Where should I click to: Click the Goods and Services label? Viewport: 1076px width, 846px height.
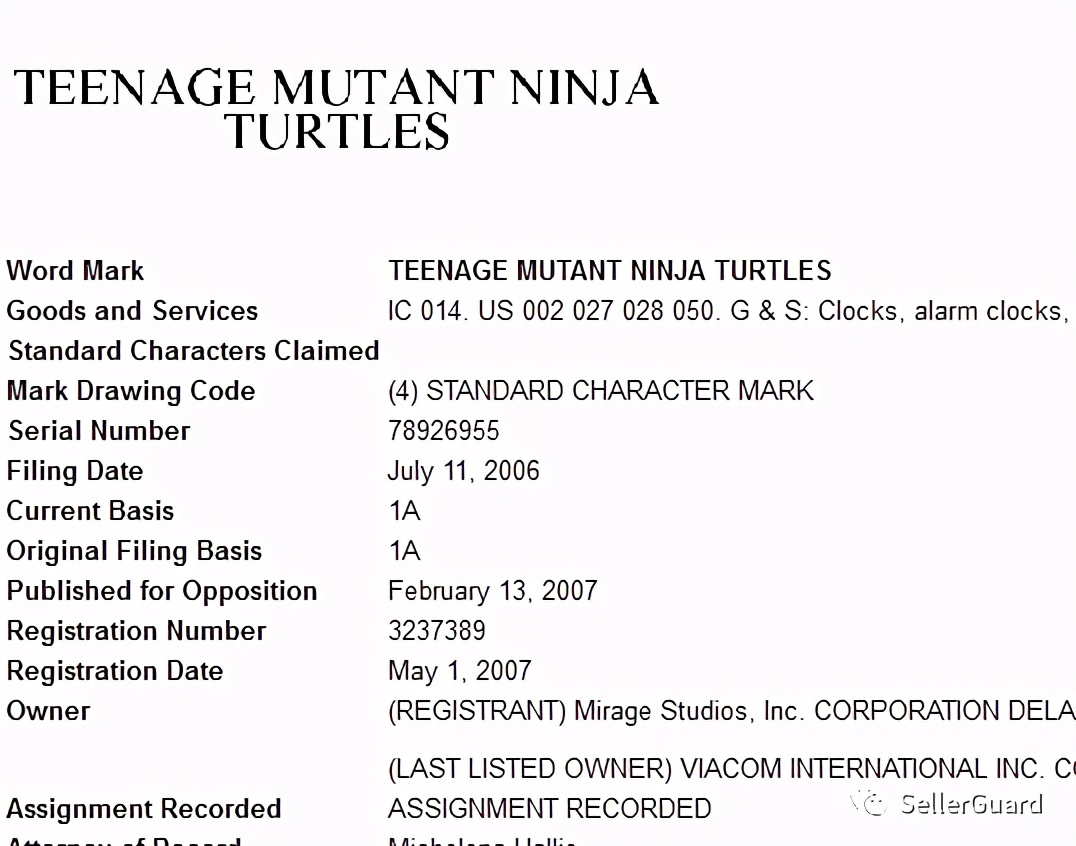click(x=132, y=311)
